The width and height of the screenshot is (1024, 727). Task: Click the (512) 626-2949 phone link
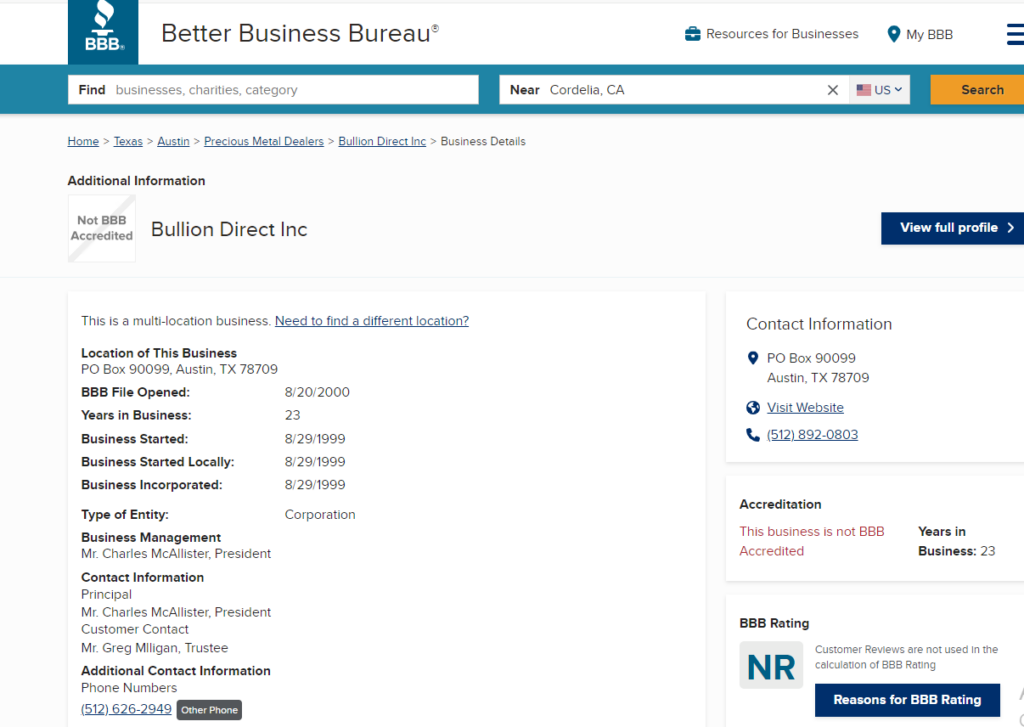(x=126, y=709)
